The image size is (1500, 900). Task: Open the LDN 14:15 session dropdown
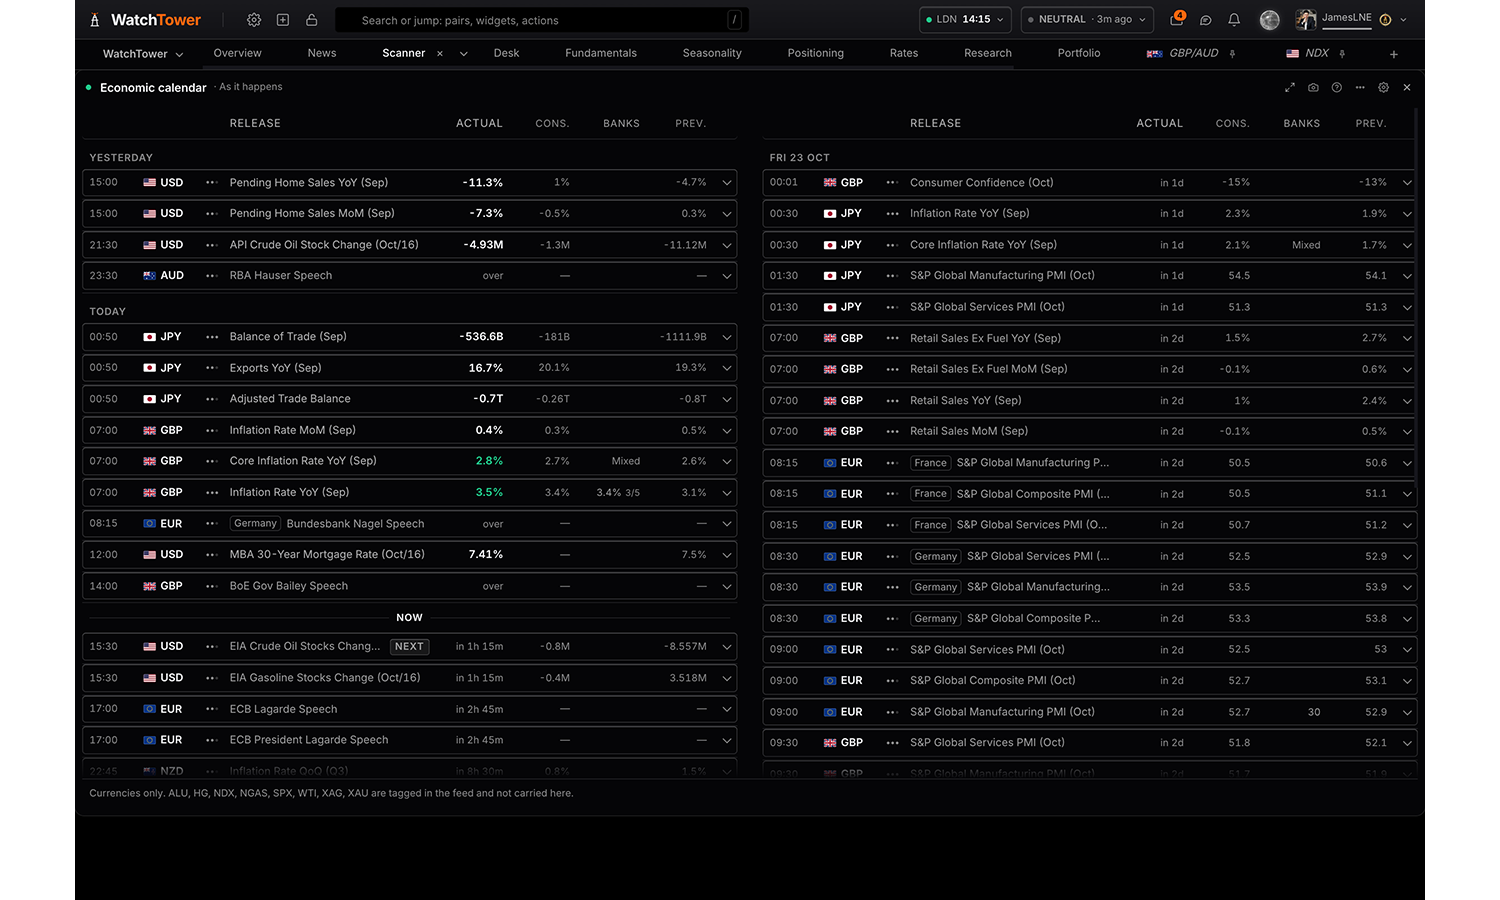[966, 20]
